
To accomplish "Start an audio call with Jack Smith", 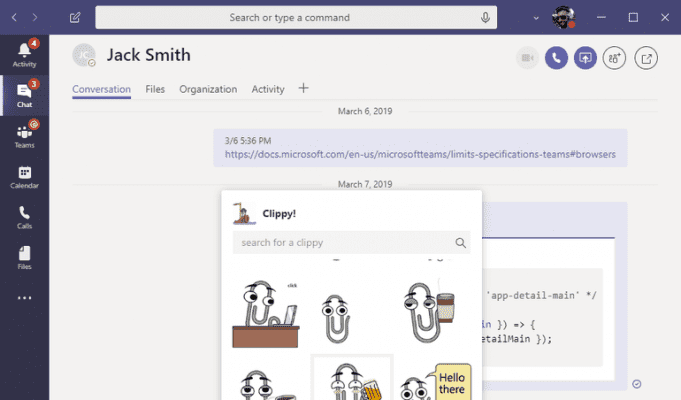I will coord(556,58).
